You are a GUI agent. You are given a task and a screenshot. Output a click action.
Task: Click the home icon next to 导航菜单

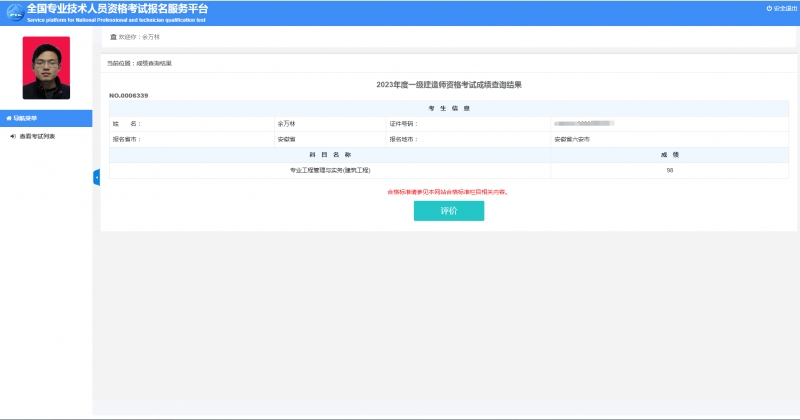[8, 118]
